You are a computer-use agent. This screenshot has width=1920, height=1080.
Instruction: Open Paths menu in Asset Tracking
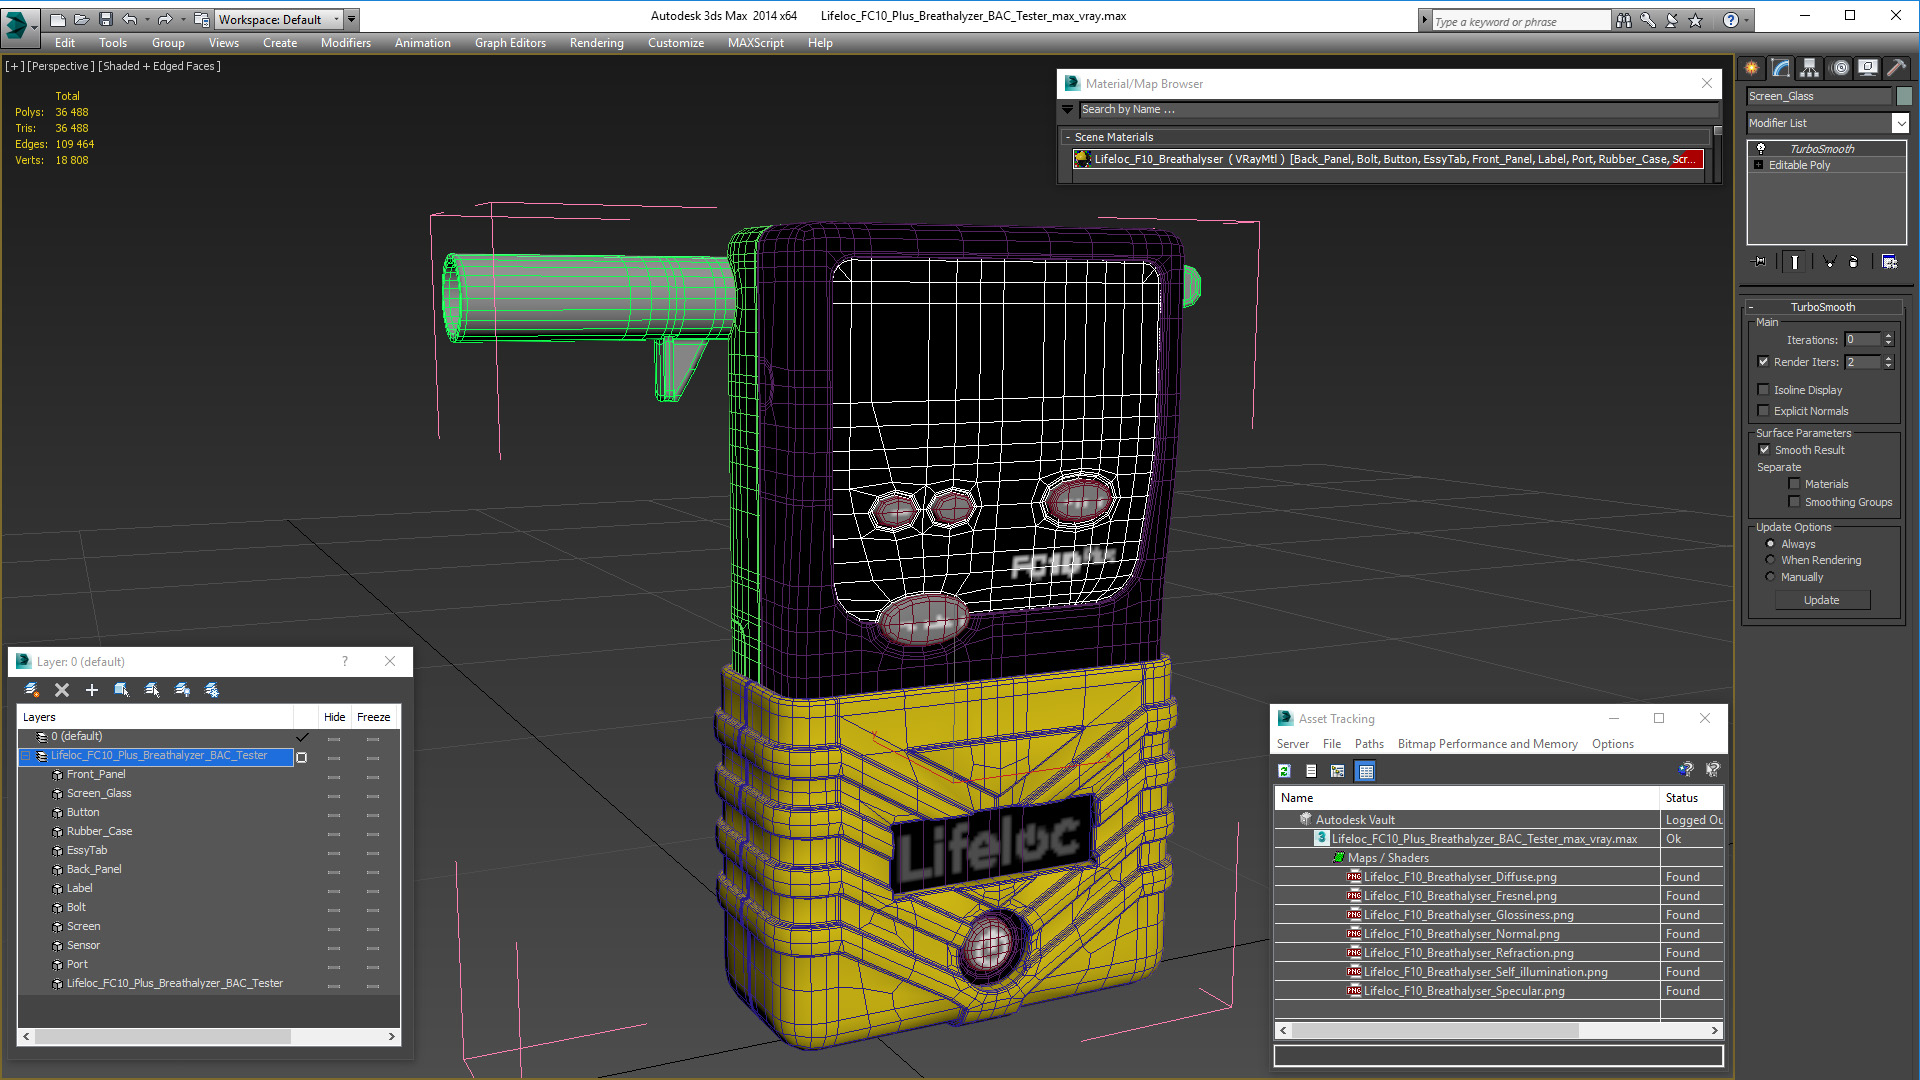point(1369,744)
